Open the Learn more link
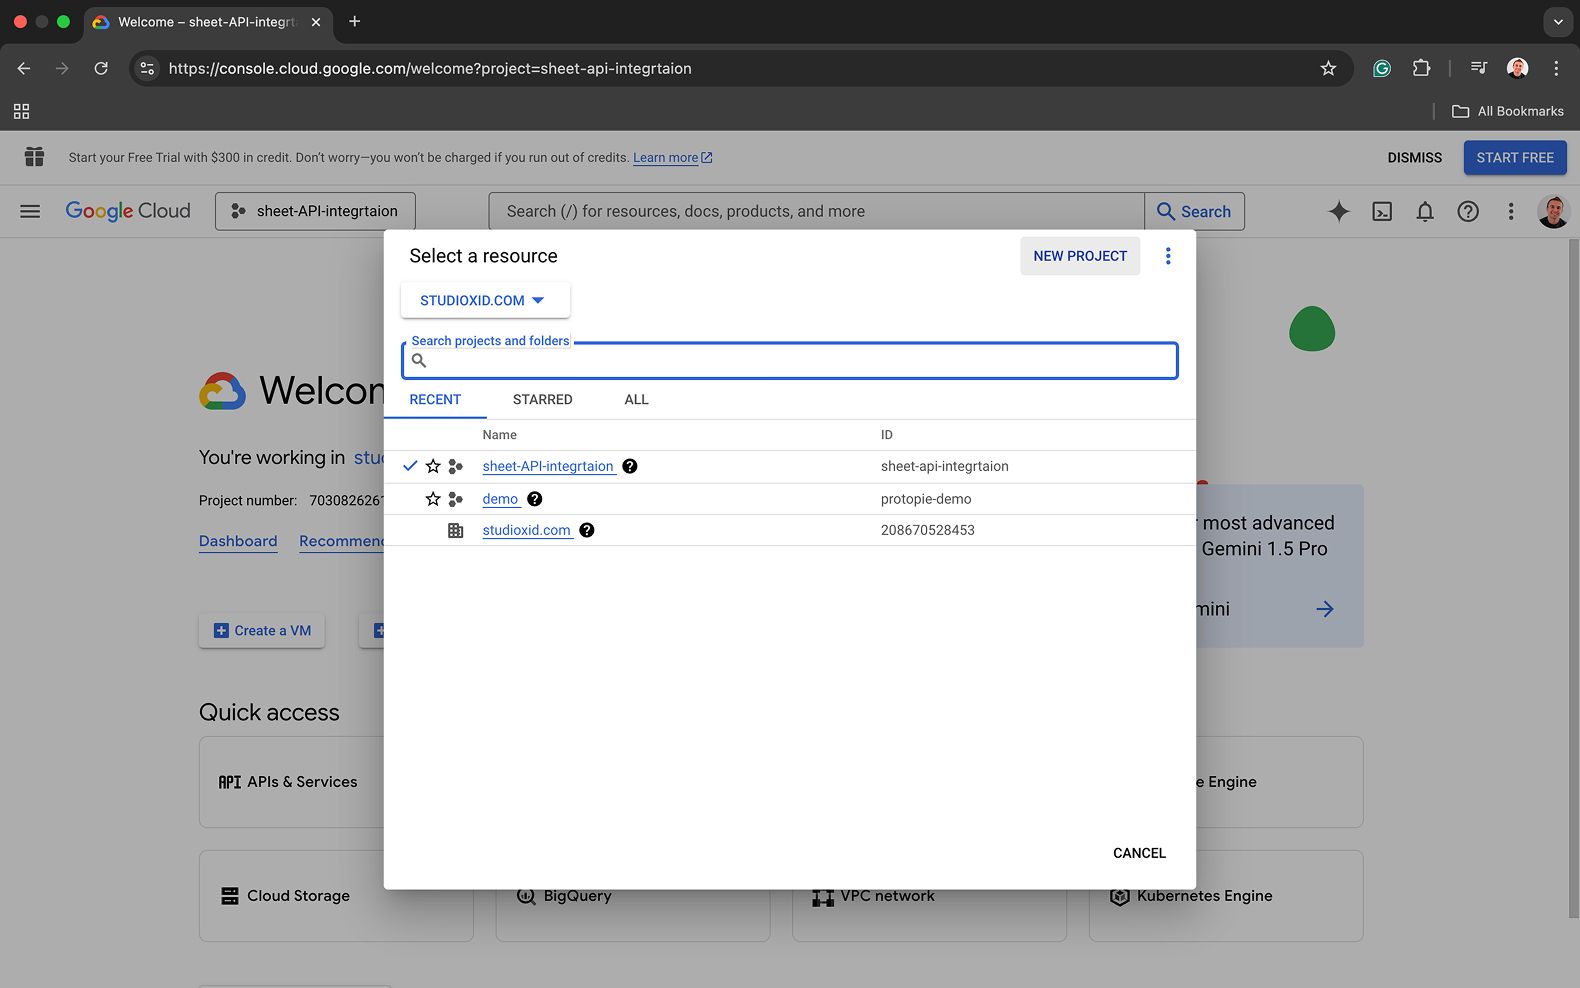Screen dimensions: 1580x988 pyautogui.click(x=672, y=158)
